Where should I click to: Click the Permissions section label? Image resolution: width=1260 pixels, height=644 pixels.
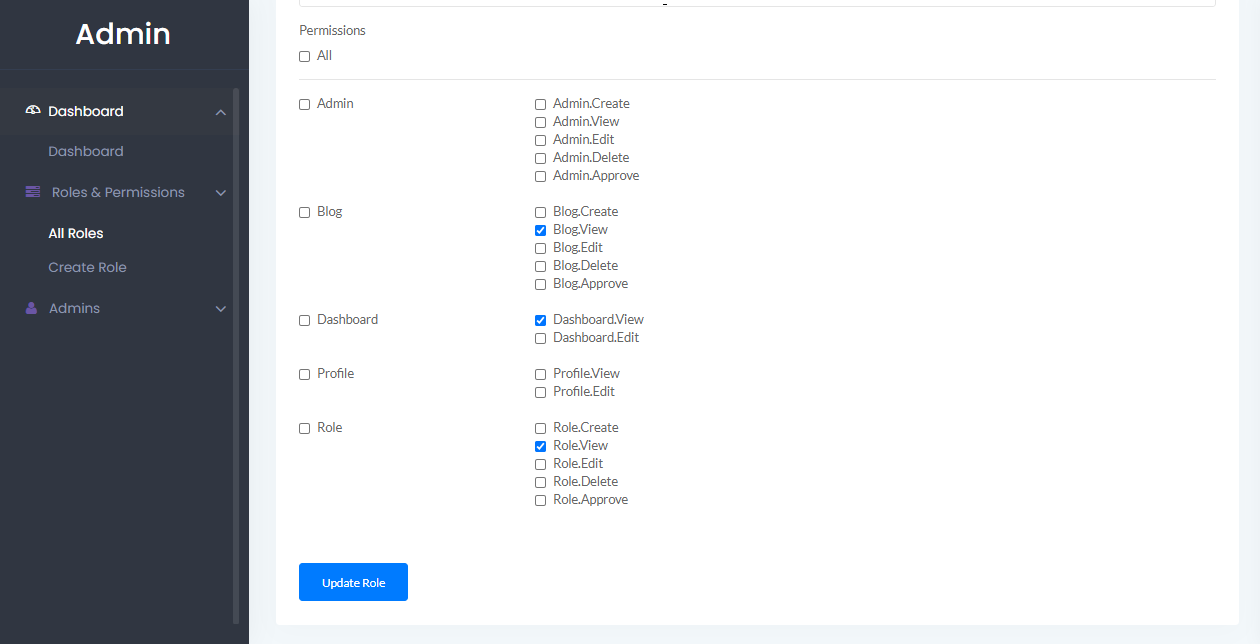pos(332,31)
